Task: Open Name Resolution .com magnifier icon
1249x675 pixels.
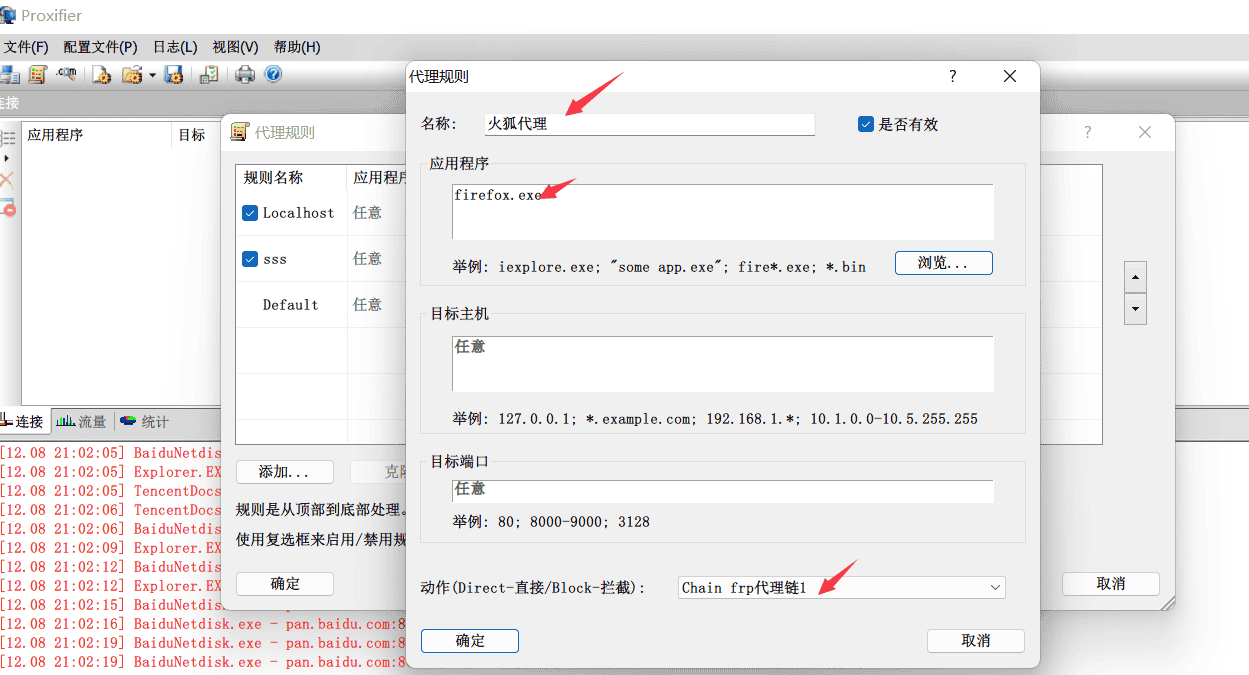Action: tap(67, 74)
